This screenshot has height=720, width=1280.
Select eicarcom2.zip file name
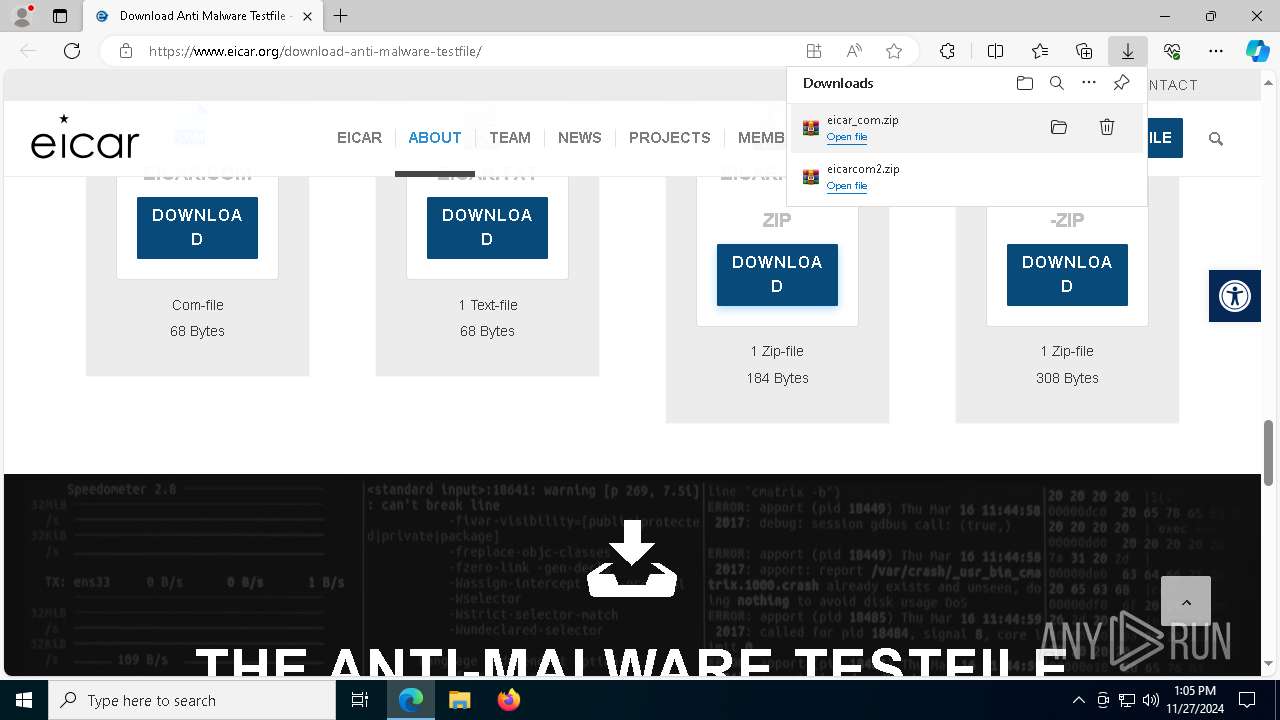click(863, 169)
